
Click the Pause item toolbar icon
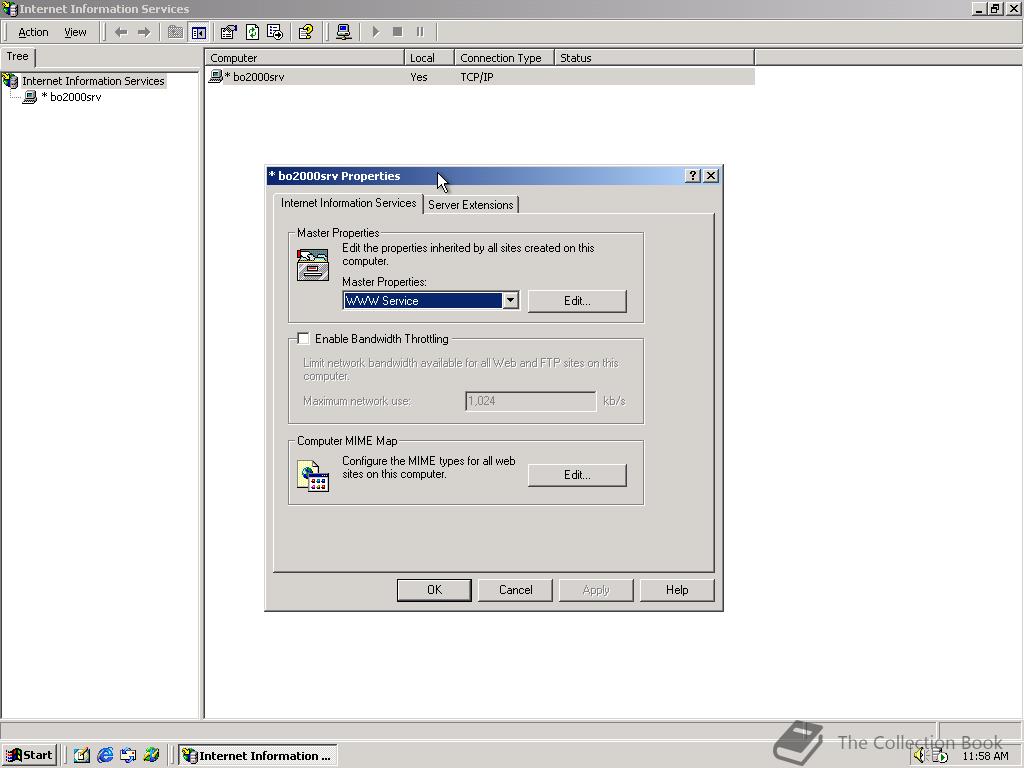[x=420, y=32]
